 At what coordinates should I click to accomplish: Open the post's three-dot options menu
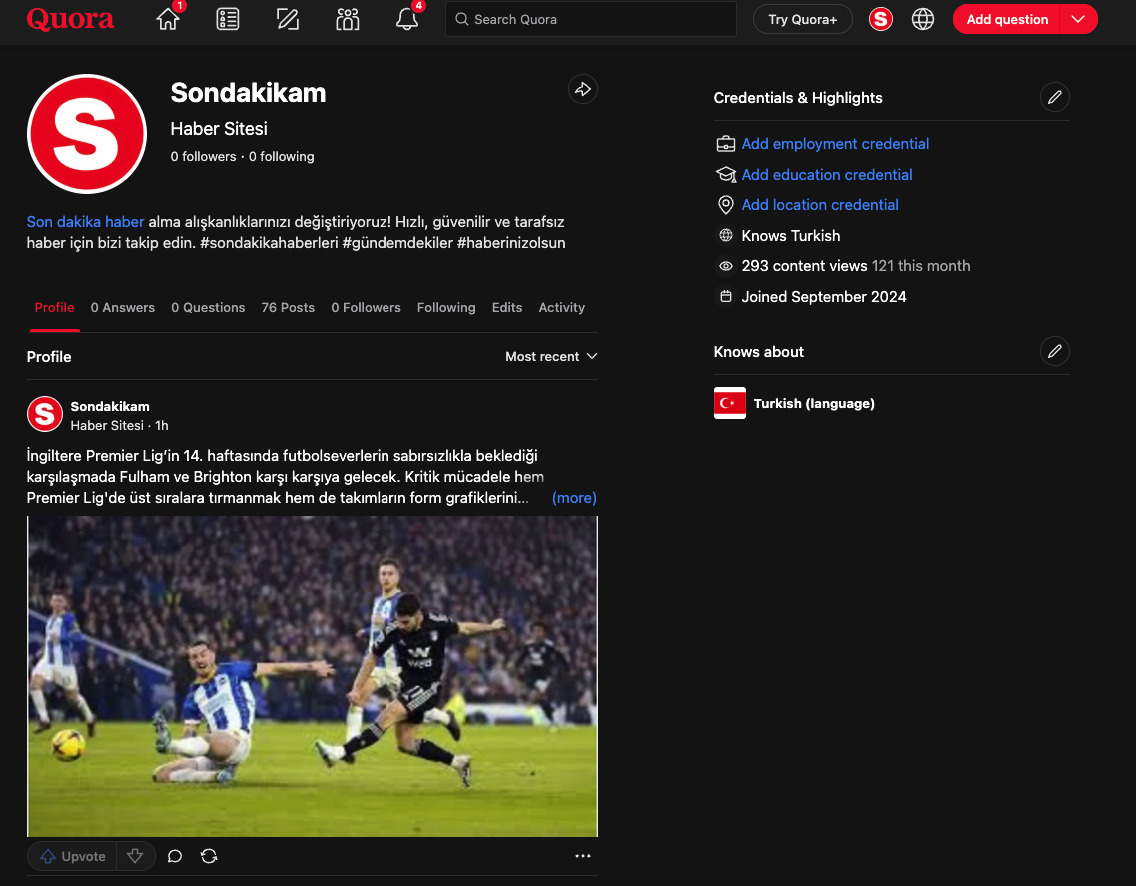(x=583, y=856)
